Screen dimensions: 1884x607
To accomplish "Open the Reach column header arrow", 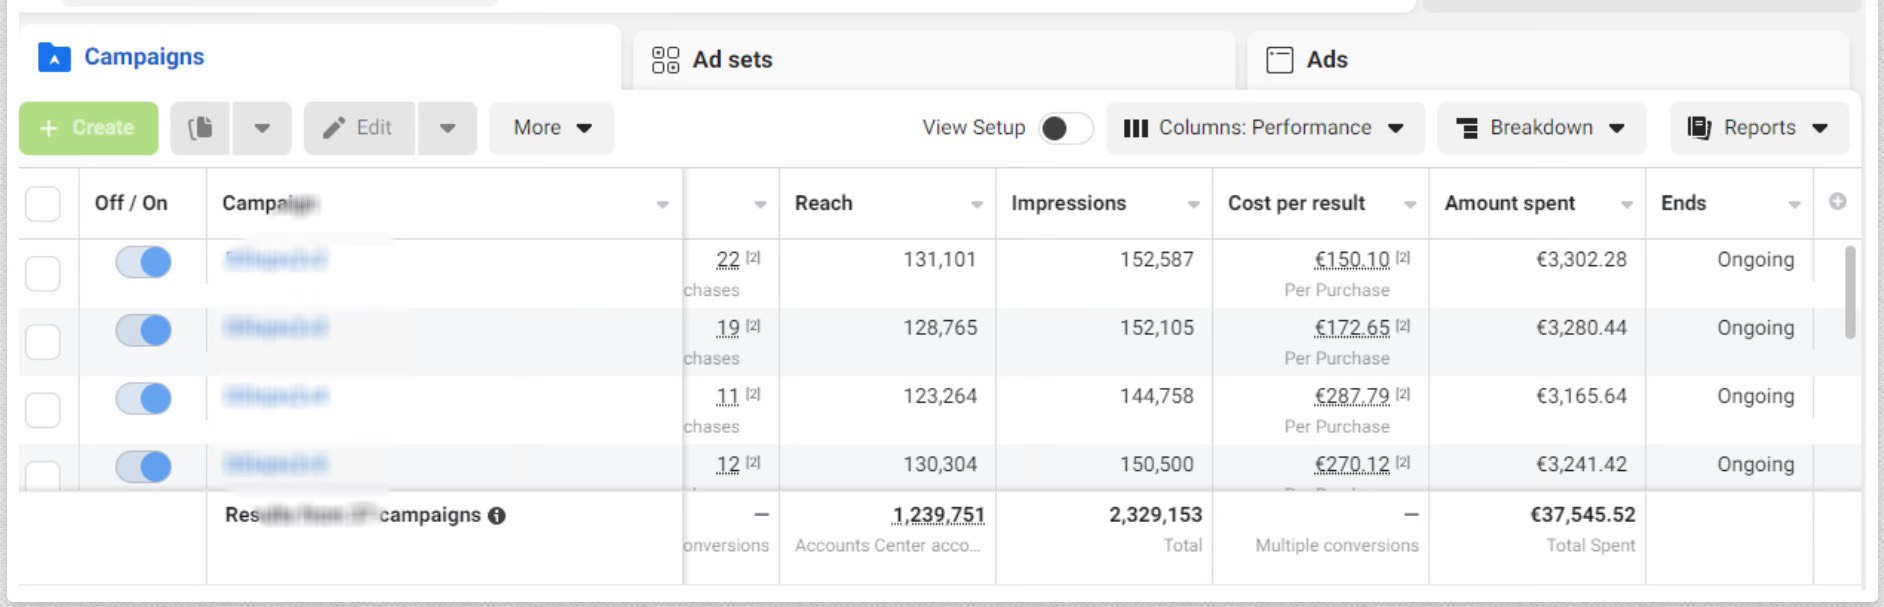I will [x=977, y=204].
